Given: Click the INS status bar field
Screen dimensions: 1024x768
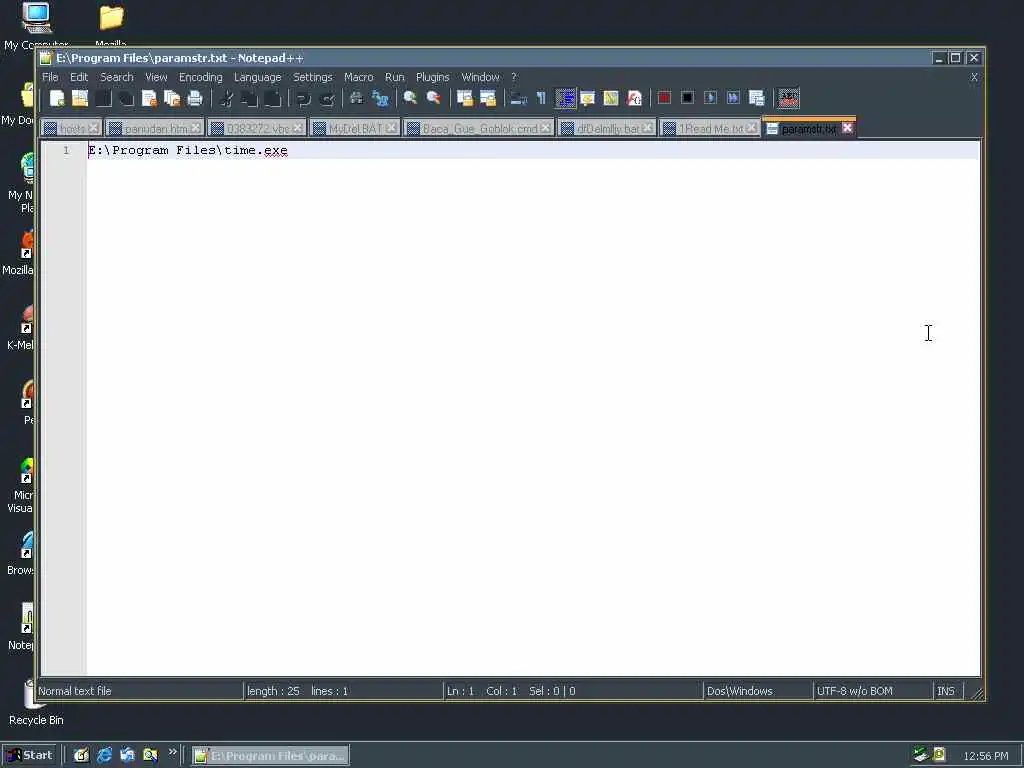Looking at the screenshot, I should (946, 691).
